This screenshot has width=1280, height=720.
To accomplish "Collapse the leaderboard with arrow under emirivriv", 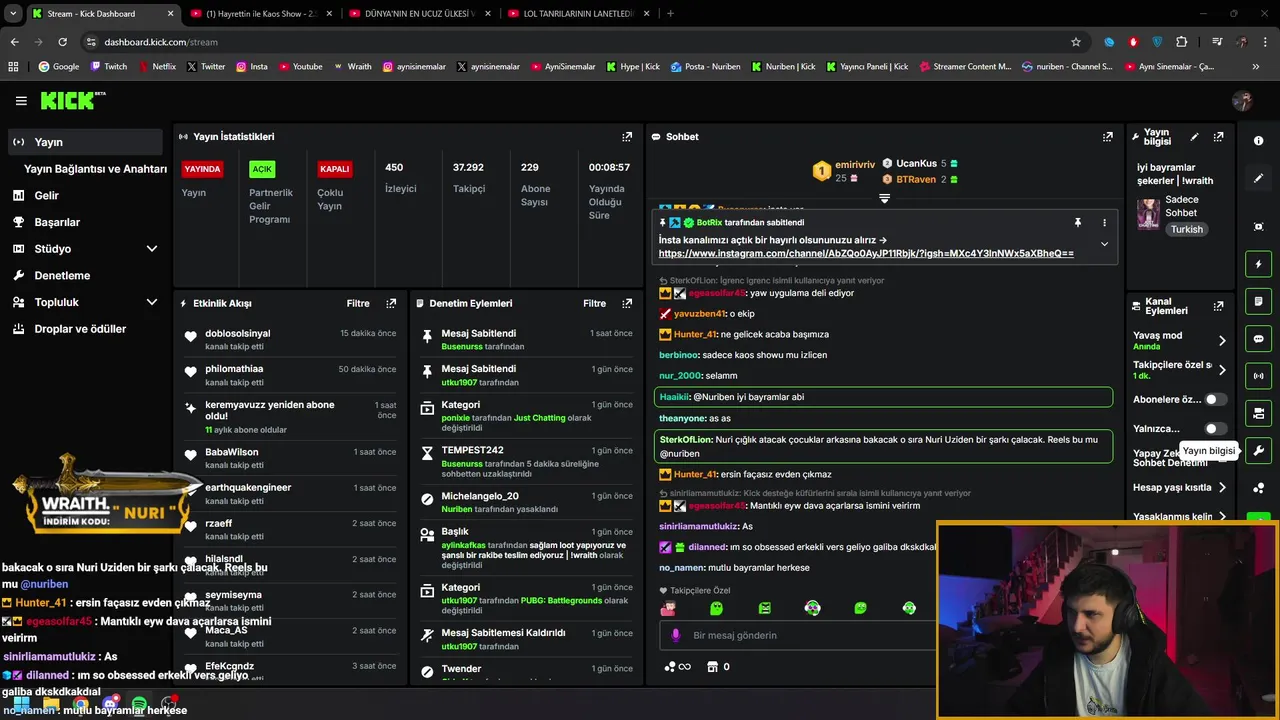I will tap(884, 198).
